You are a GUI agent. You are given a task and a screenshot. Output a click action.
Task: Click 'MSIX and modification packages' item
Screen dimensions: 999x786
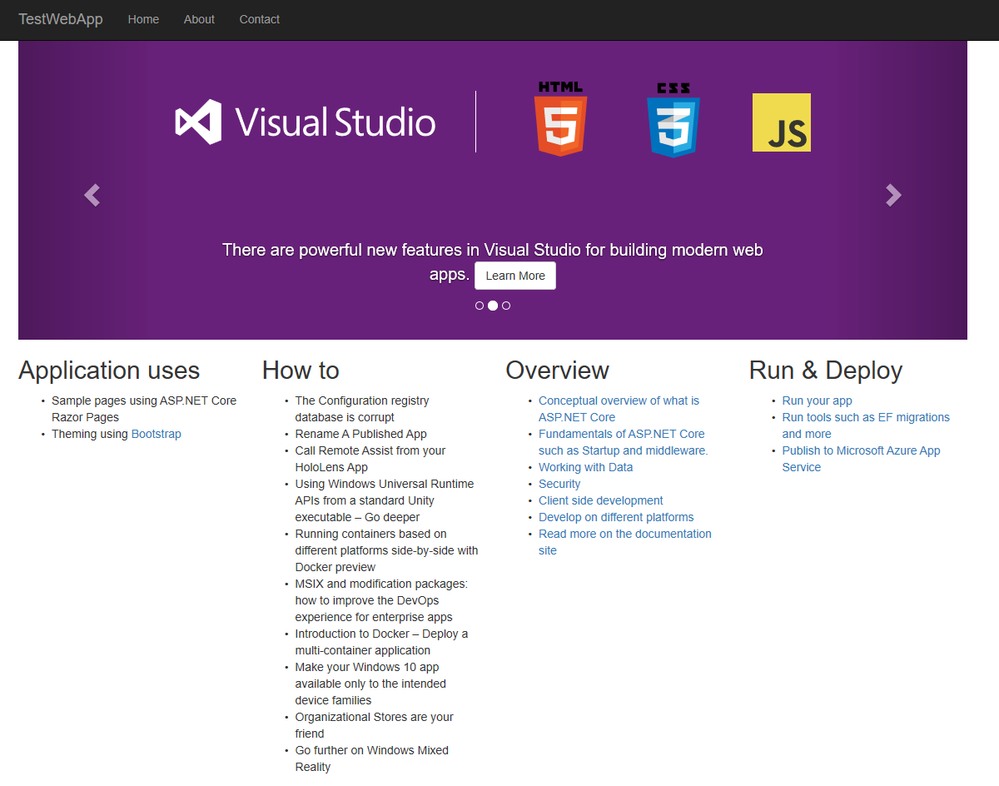coord(381,600)
